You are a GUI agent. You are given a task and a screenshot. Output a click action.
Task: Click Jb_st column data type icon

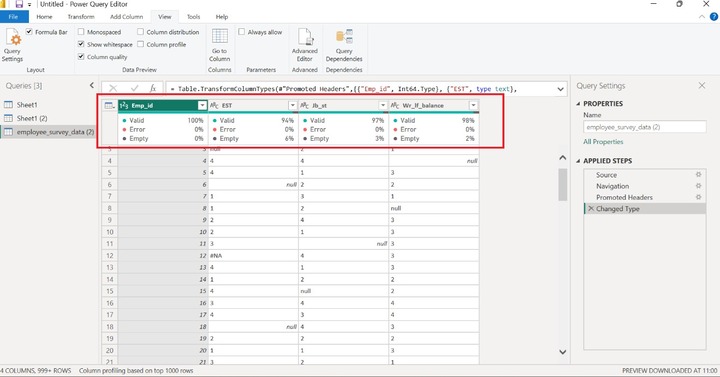304,106
